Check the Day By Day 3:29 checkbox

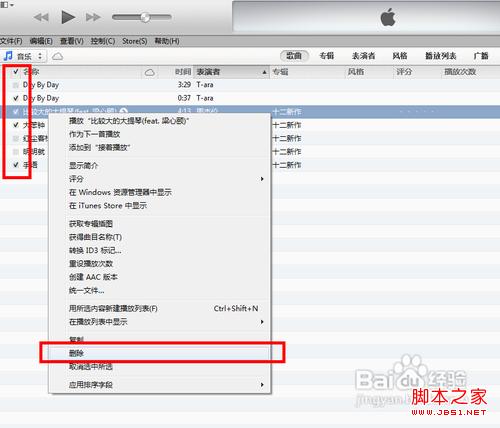(15, 85)
